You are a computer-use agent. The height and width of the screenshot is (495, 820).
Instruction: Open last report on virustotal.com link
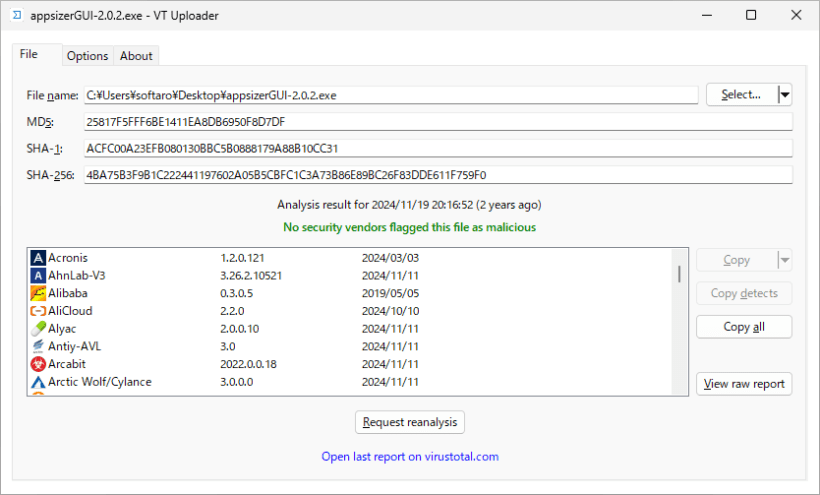[x=410, y=456]
